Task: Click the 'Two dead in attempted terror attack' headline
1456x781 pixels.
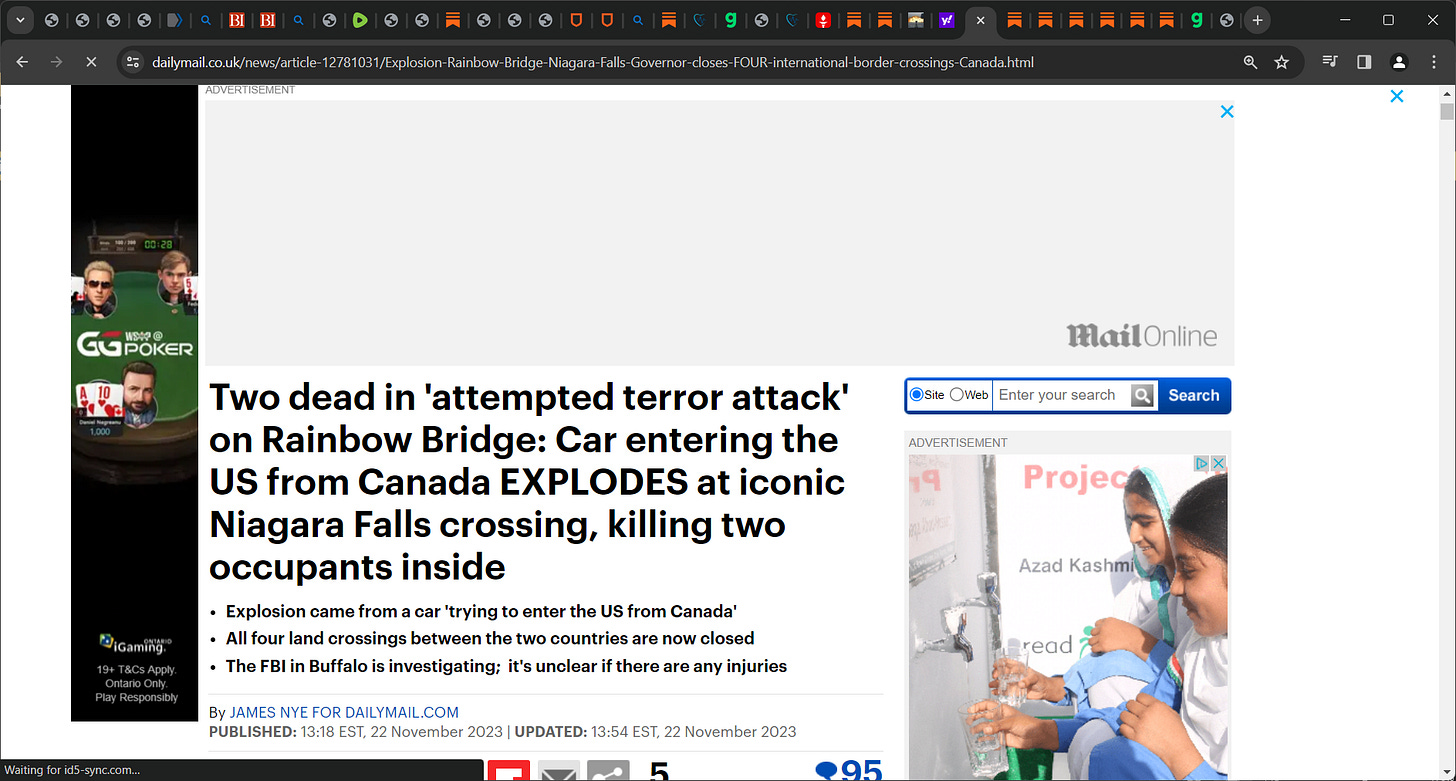Action: pos(529,482)
